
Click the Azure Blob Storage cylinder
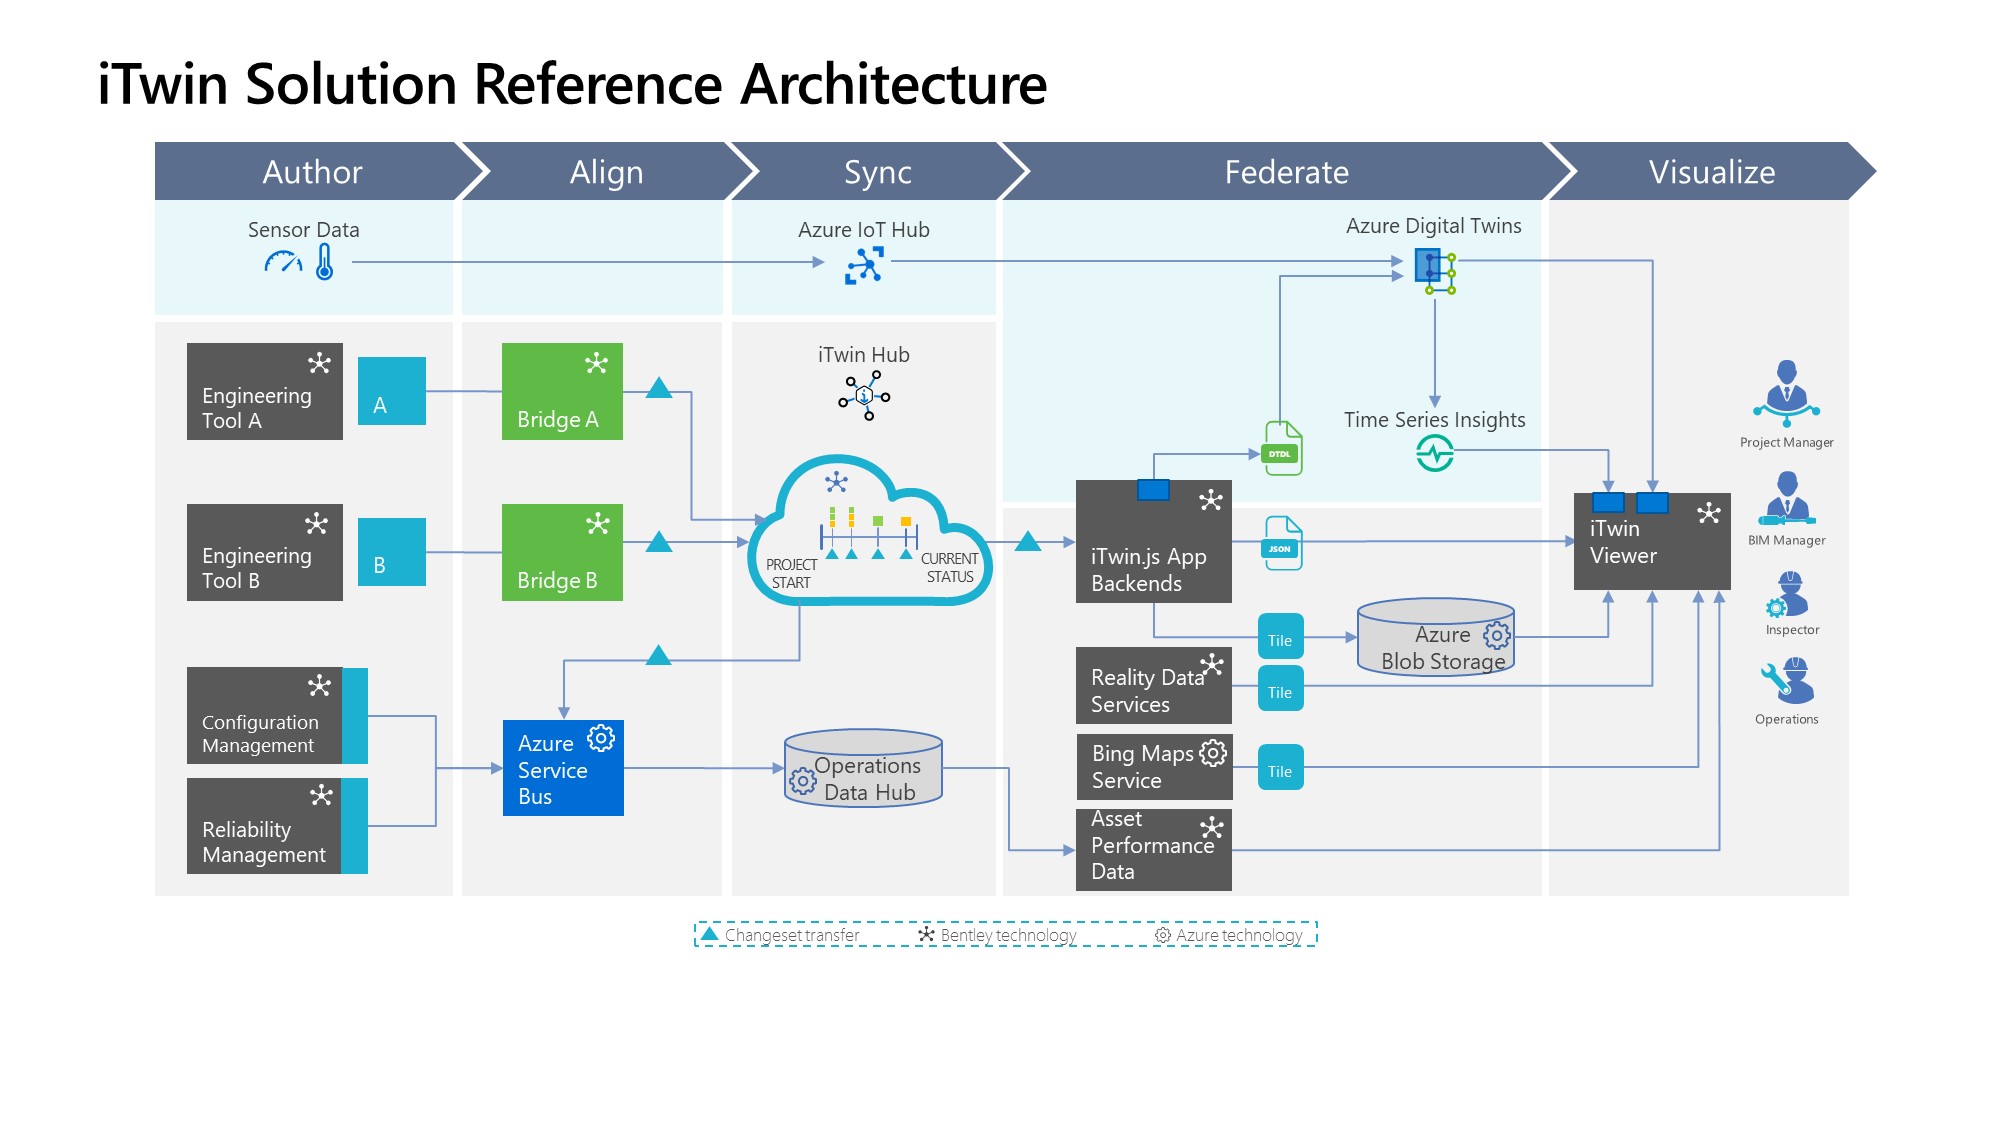(1435, 638)
